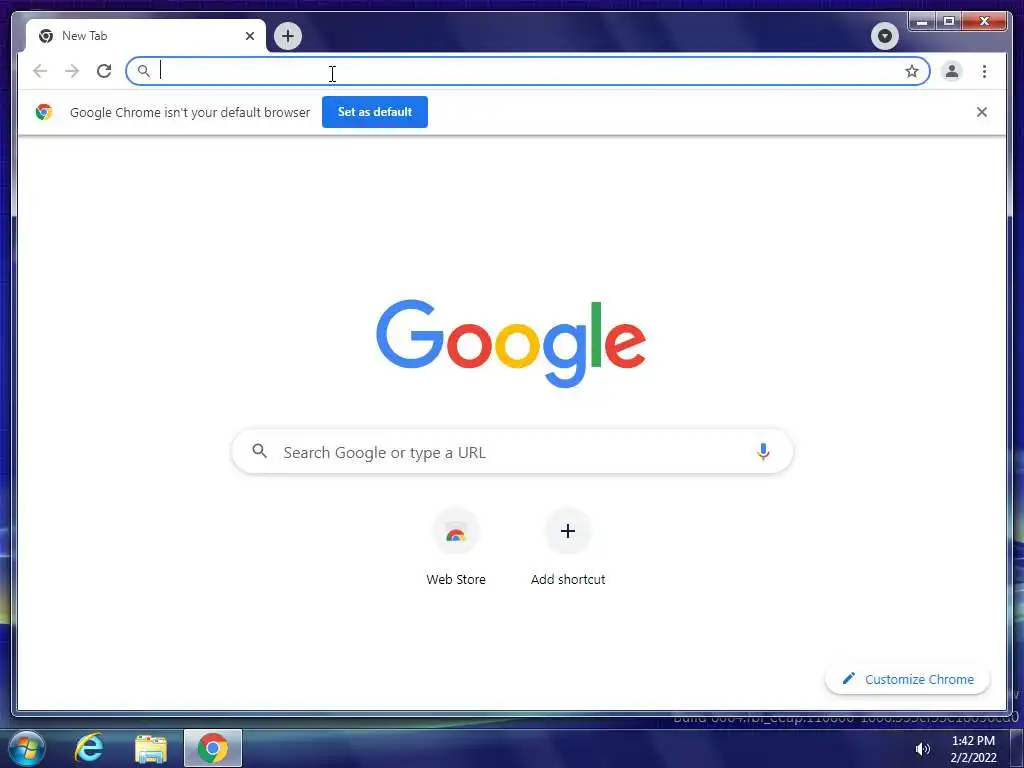The image size is (1024, 768).
Task: Close the New Tab tab
Action: coord(249,36)
